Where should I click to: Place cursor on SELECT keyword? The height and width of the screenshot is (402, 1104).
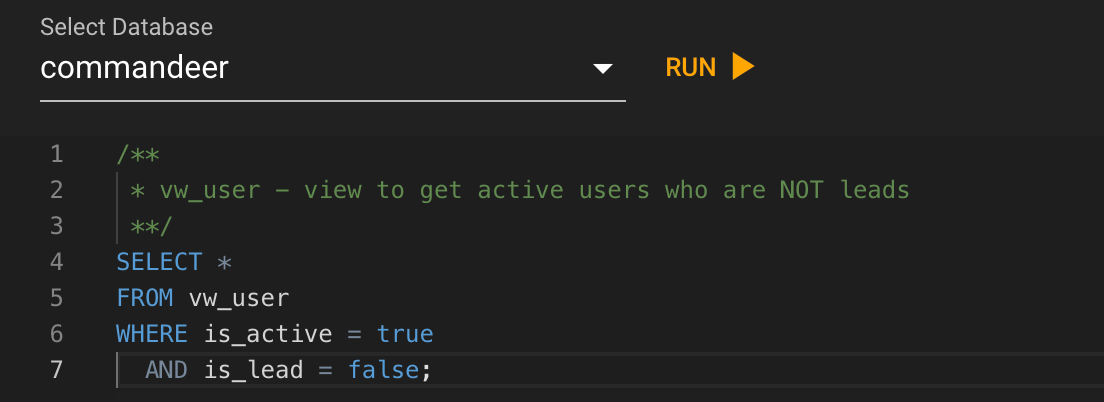(x=159, y=262)
